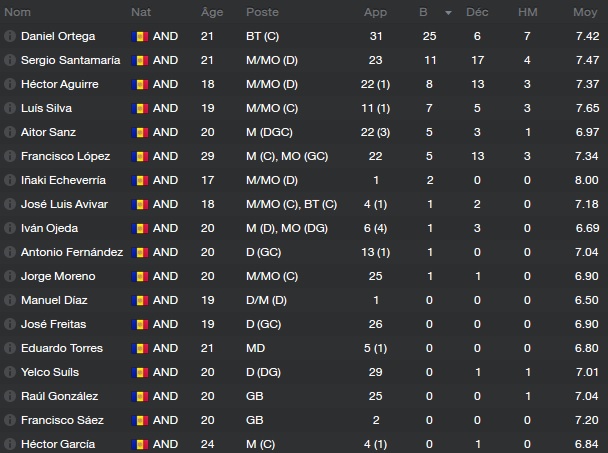Click the Déc column header

click(x=477, y=12)
